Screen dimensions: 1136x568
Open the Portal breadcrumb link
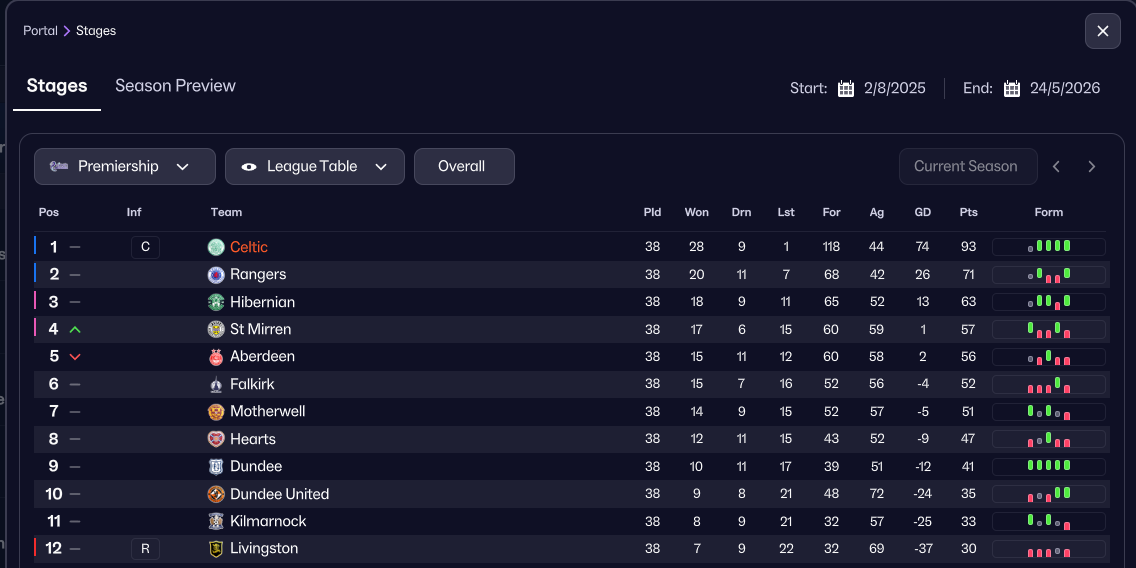[41, 31]
